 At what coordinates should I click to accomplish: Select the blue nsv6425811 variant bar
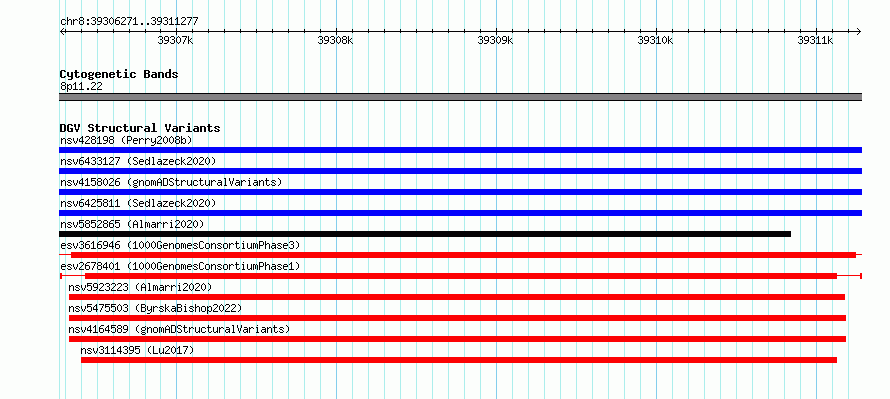[460, 213]
